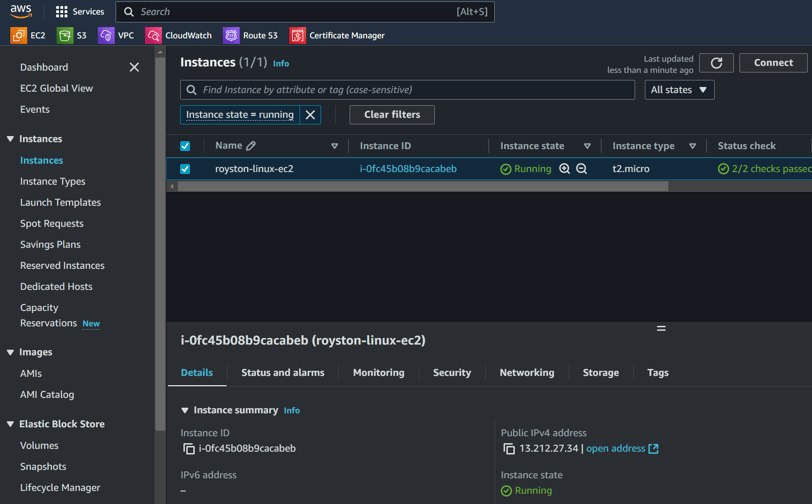
Task: Open Spot Requests in sidebar
Action: click(x=52, y=224)
